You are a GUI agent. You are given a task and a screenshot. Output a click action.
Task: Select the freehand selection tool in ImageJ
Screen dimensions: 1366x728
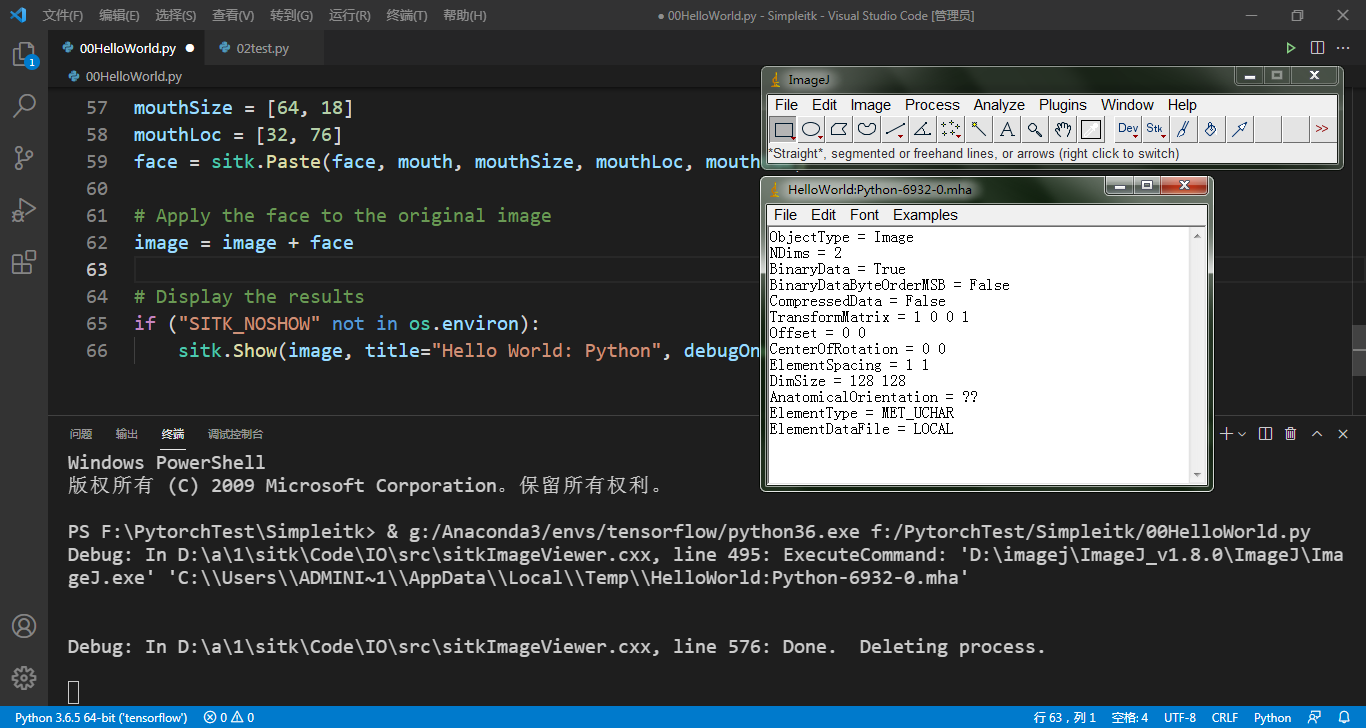pos(866,129)
